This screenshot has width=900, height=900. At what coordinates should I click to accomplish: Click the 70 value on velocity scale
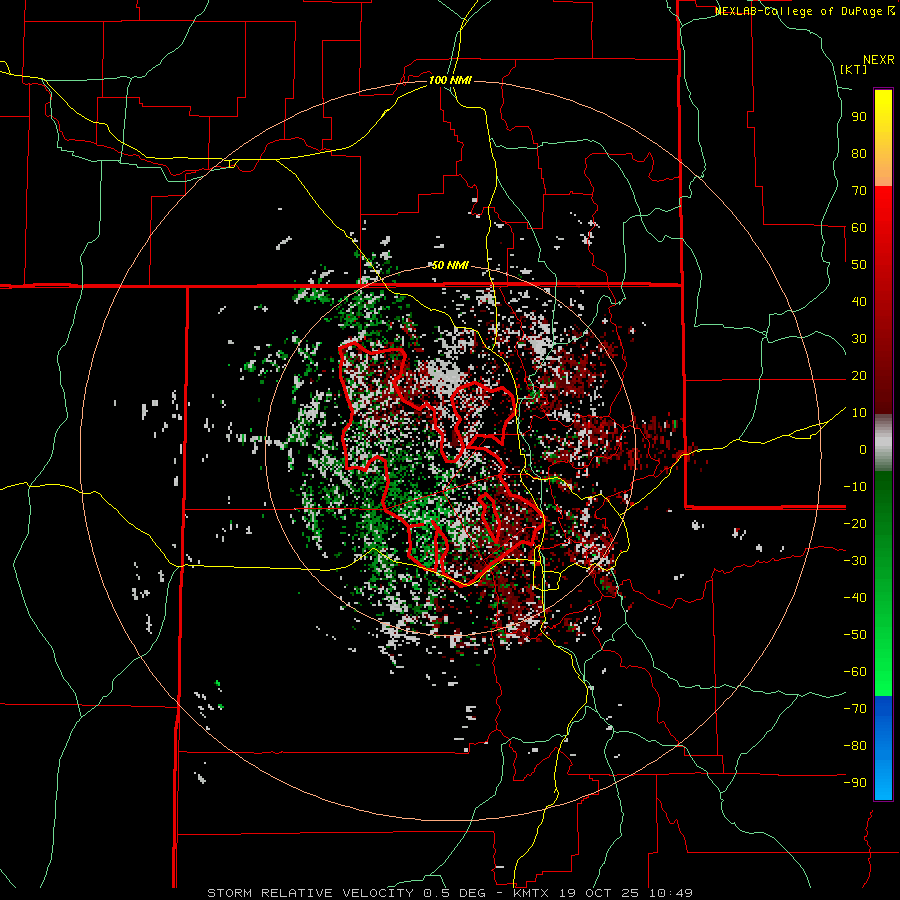click(859, 191)
